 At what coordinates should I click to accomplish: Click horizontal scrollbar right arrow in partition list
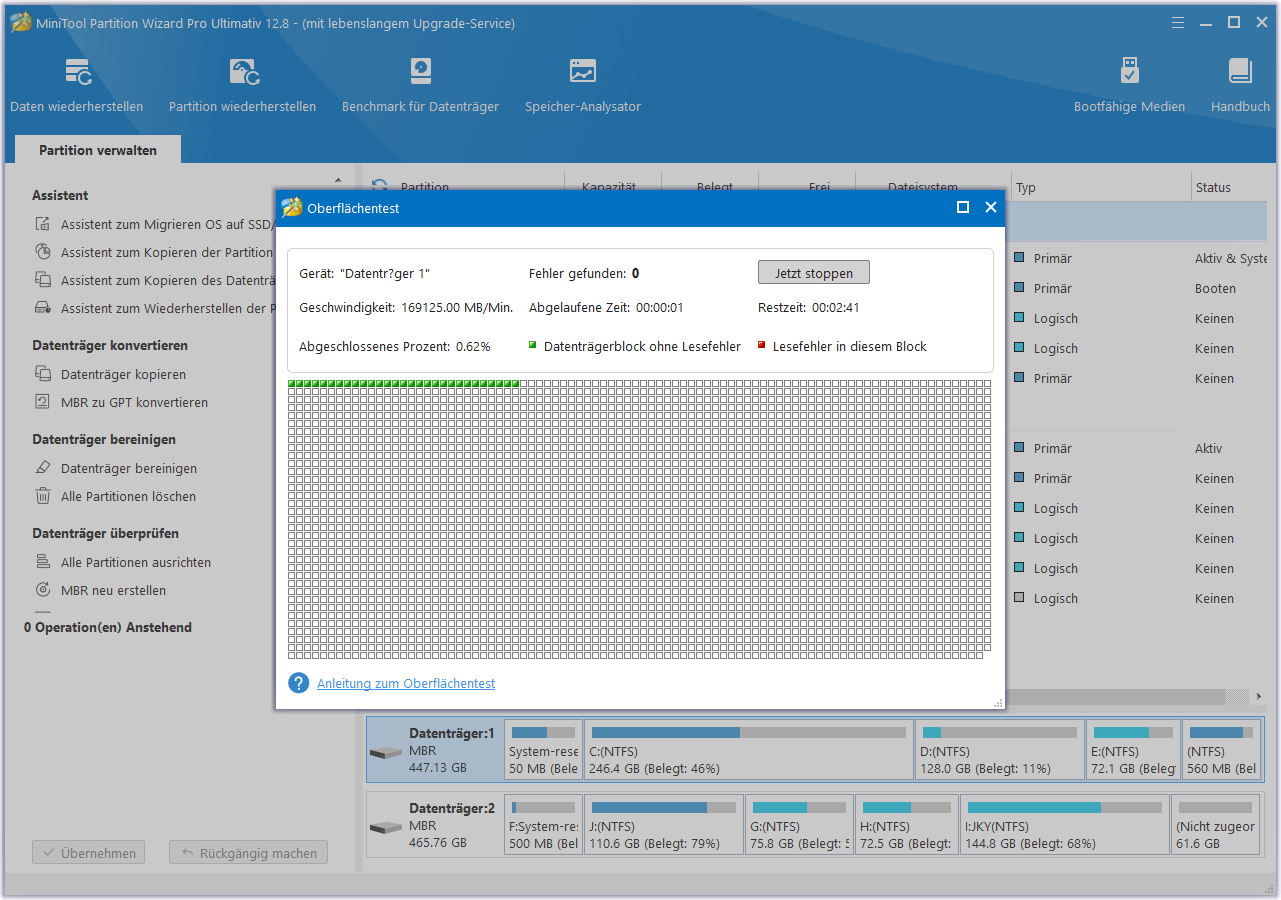[1259, 696]
